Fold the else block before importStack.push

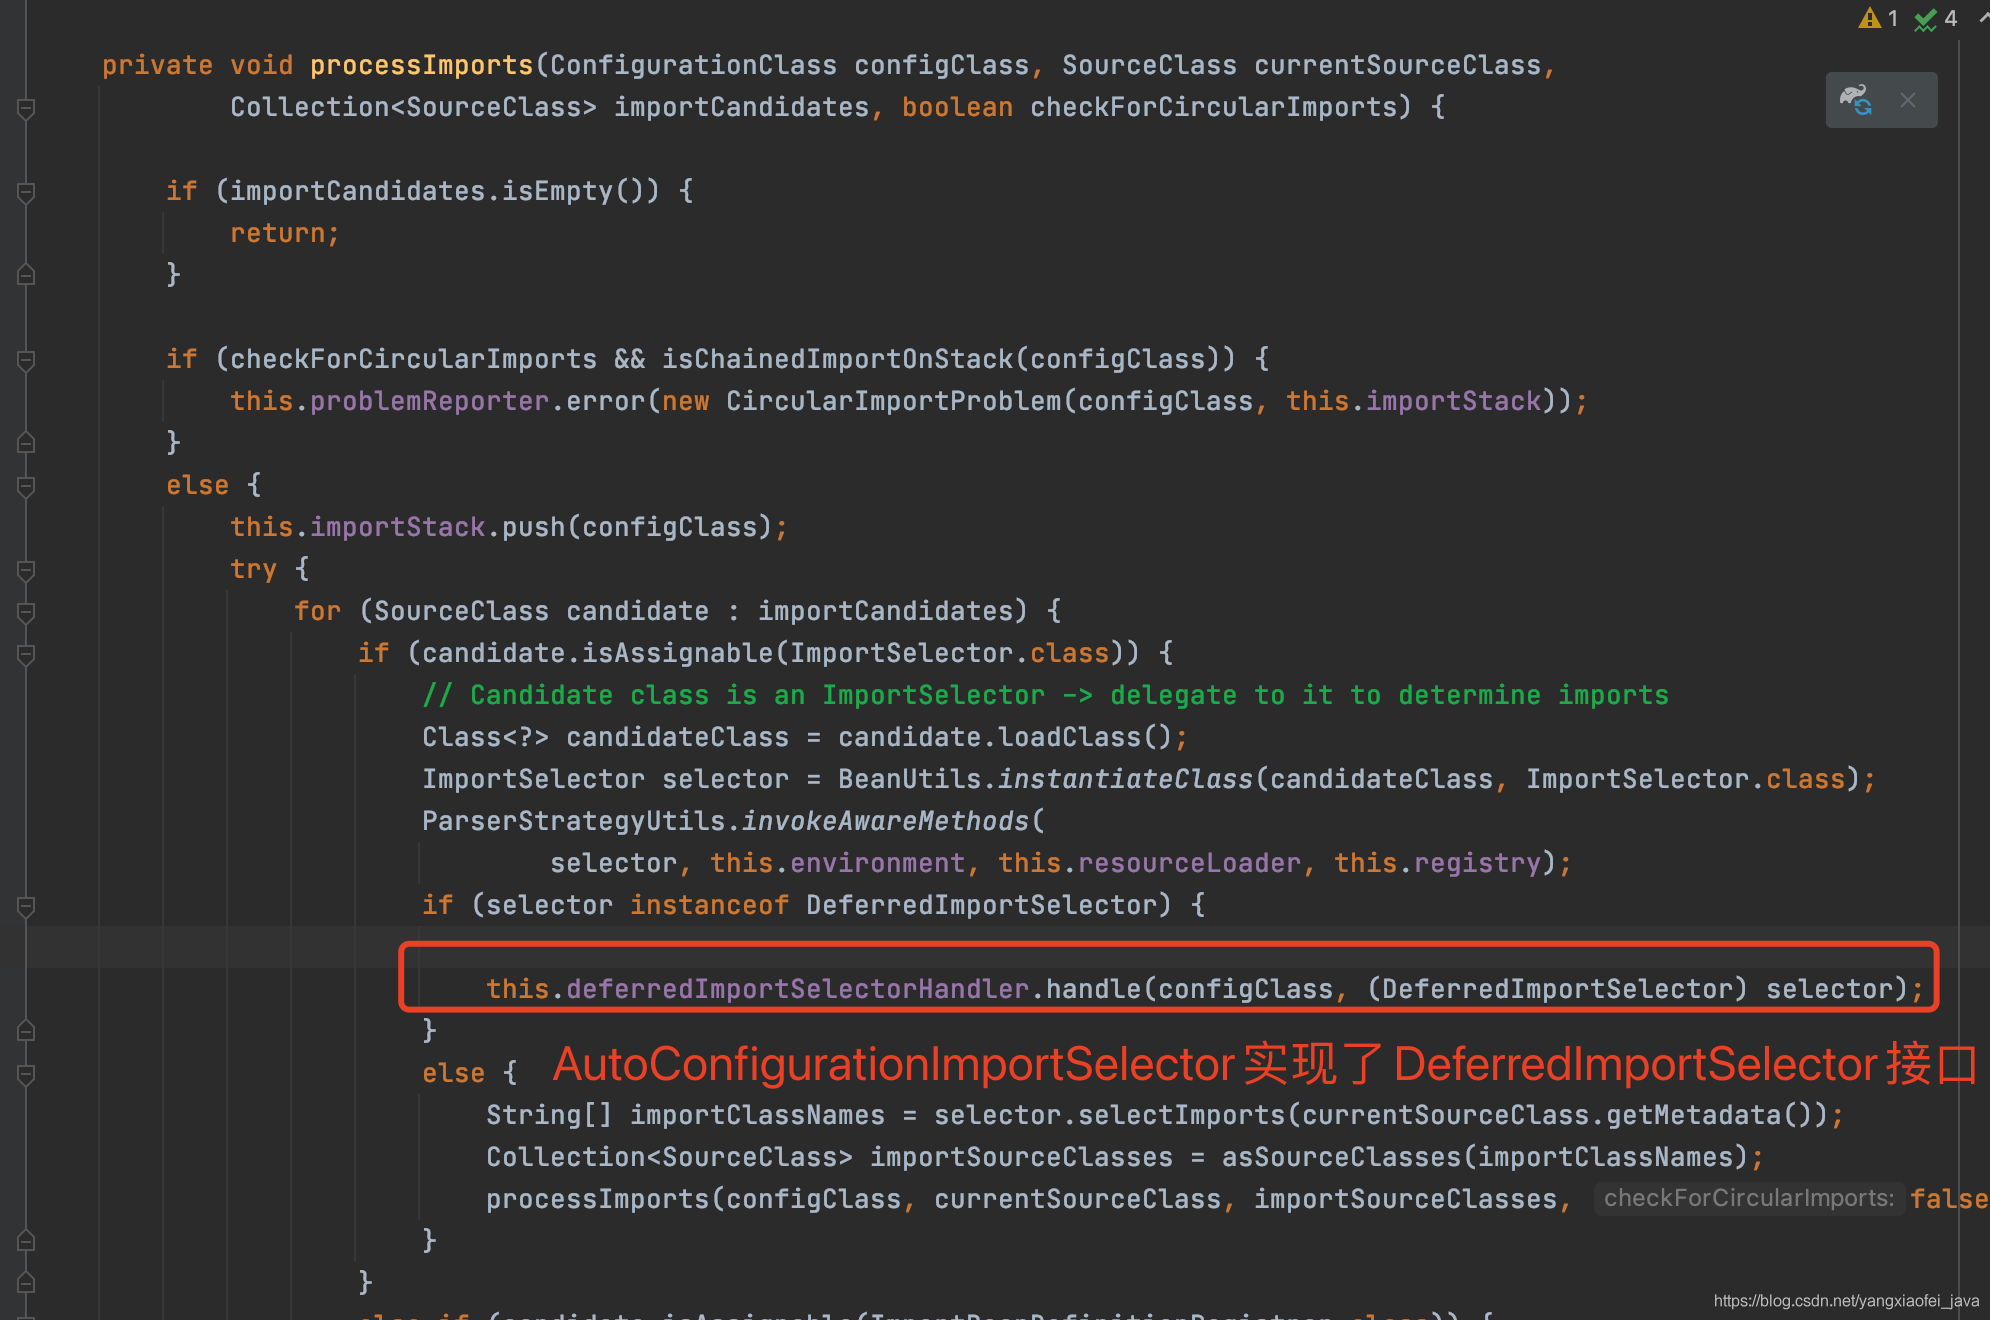[x=27, y=486]
